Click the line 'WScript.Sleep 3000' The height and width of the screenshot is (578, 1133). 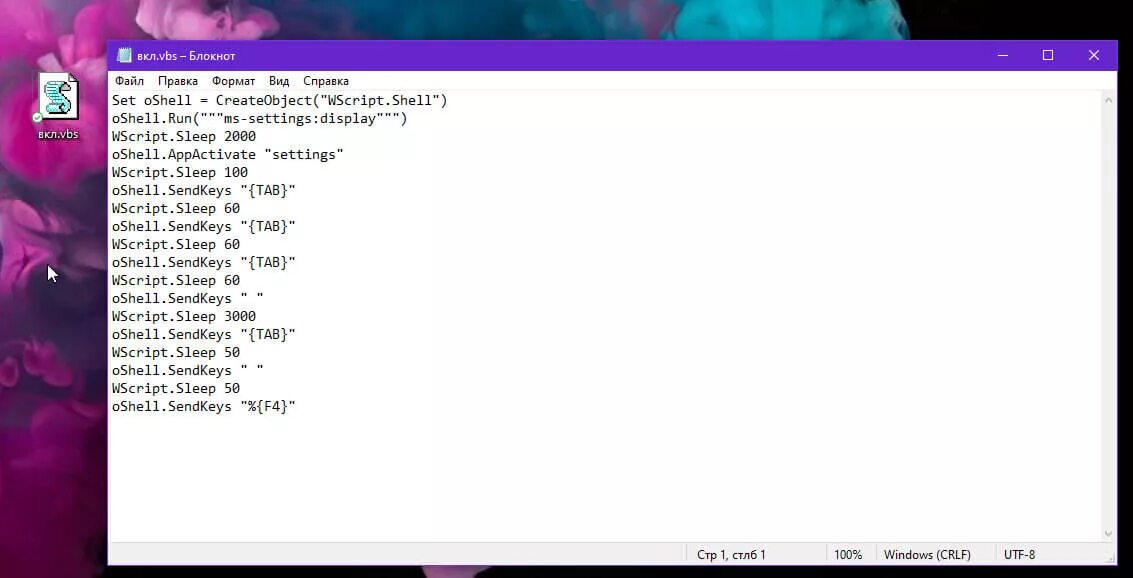pyautogui.click(x=184, y=316)
